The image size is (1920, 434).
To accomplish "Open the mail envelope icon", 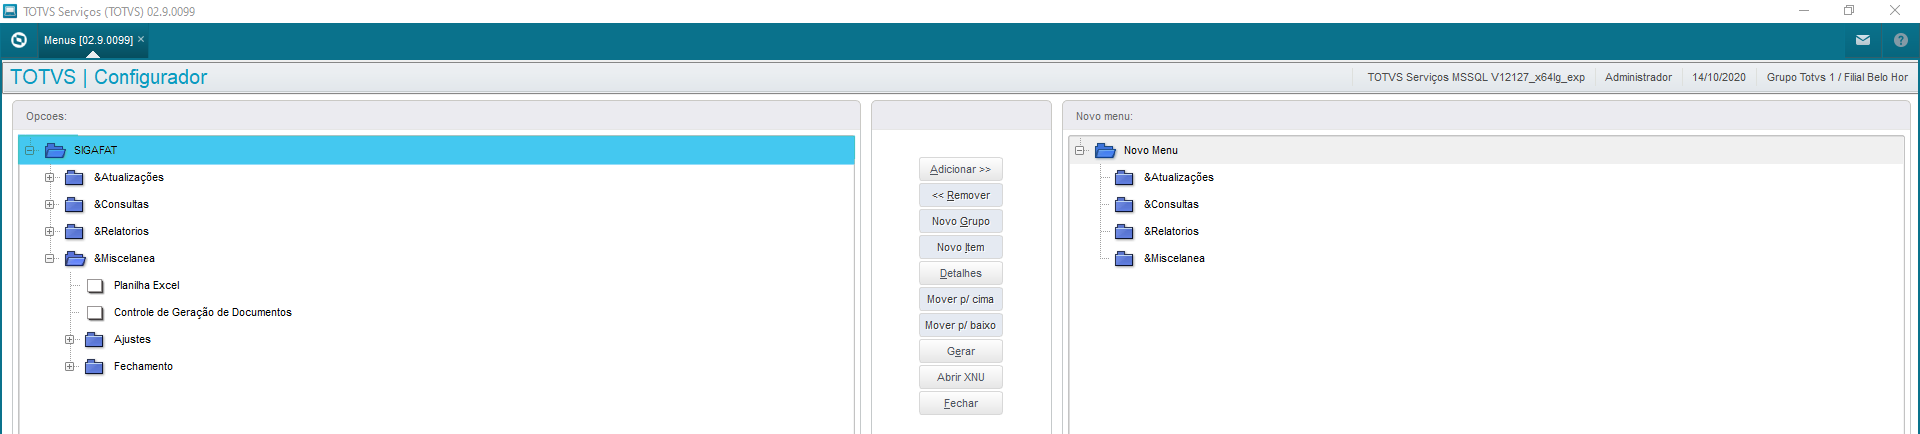I will pos(1863,40).
